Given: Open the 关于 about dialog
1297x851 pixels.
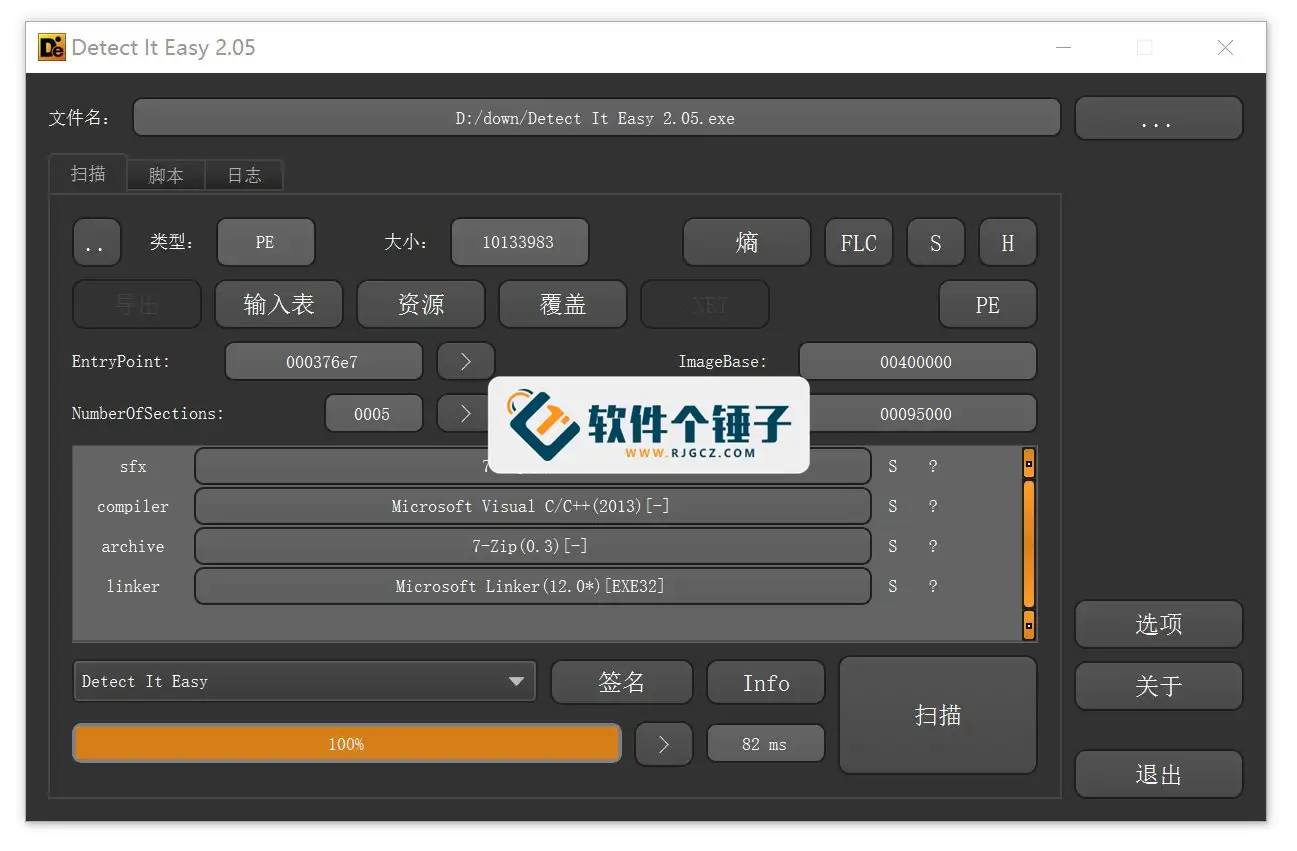Looking at the screenshot, I should coord(1158,686).
